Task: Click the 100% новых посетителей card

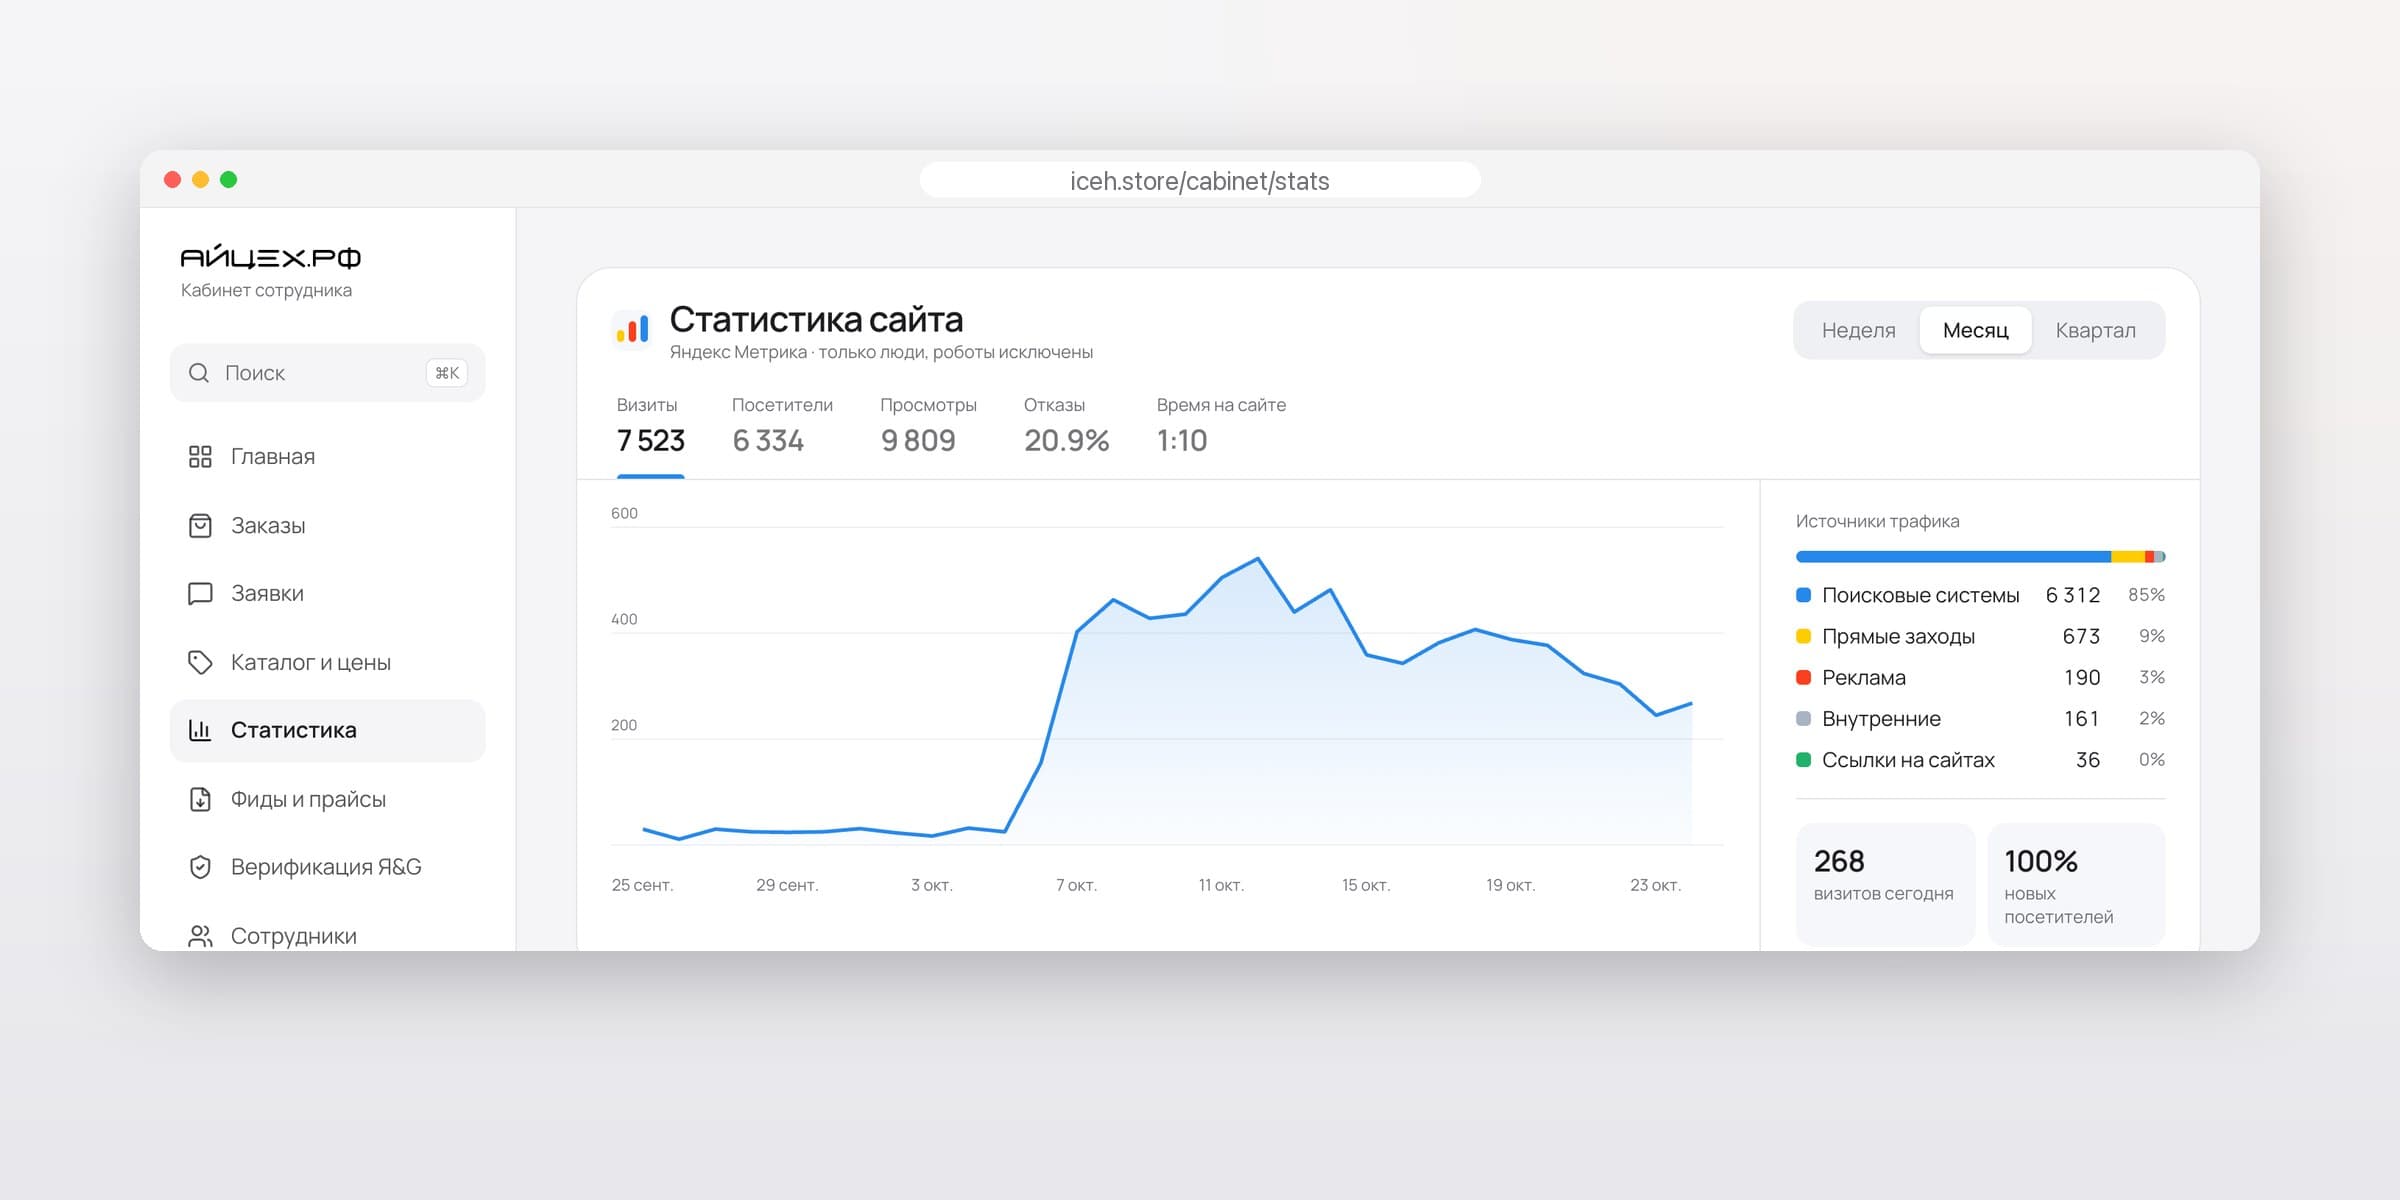Action: tap(2076, 885)
